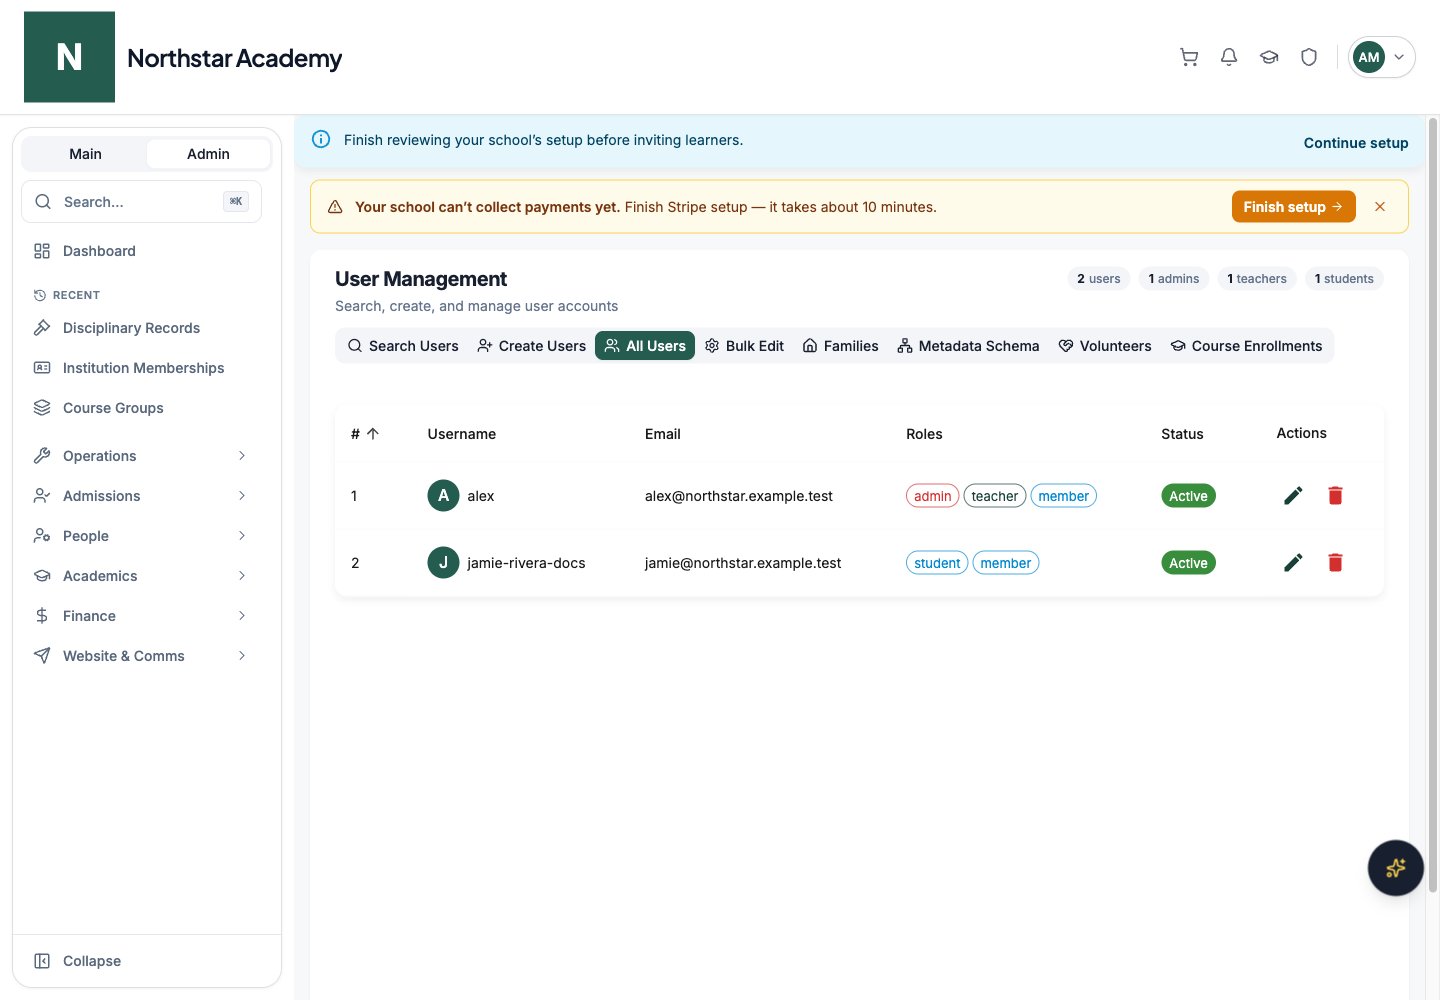Open the Families tab
This screenshot has width=1440, height=1000.
(x=841, y=346)
